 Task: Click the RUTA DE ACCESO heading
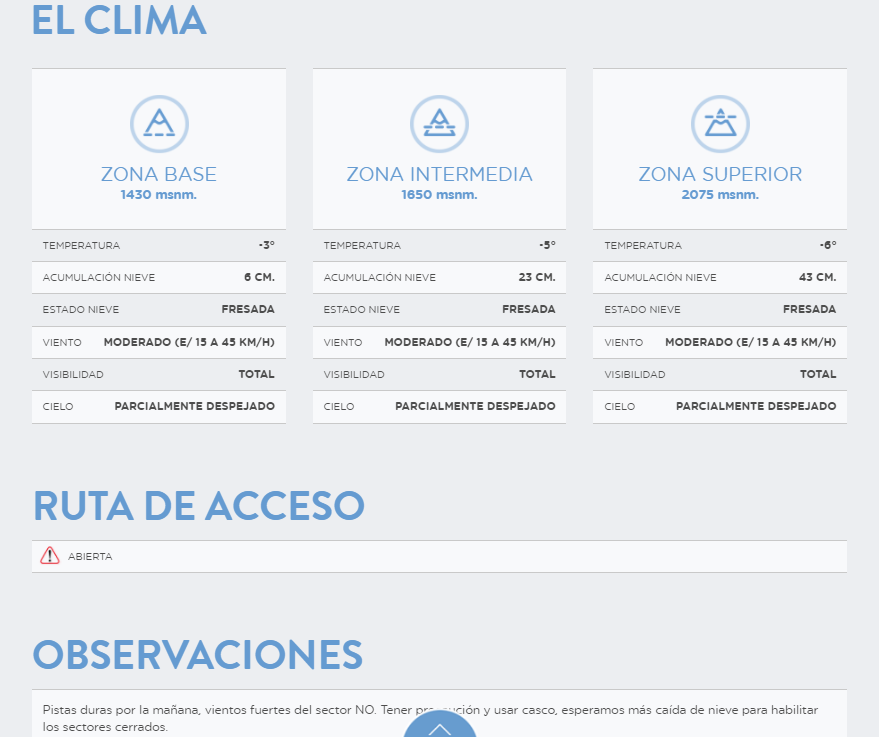[x=199, y=505]
